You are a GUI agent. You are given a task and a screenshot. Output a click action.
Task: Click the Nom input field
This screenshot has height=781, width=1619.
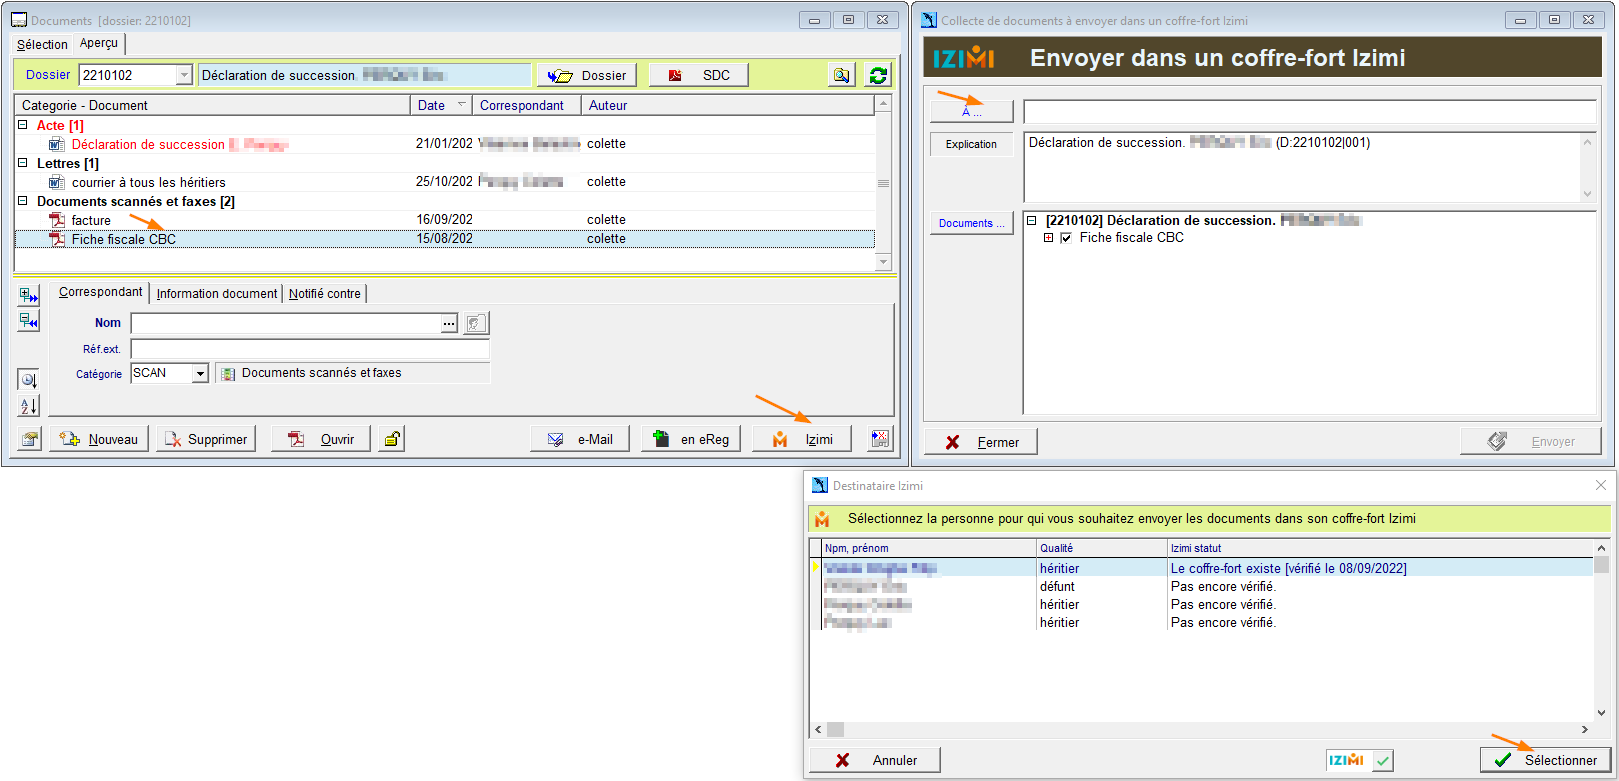tap(286, 323)
